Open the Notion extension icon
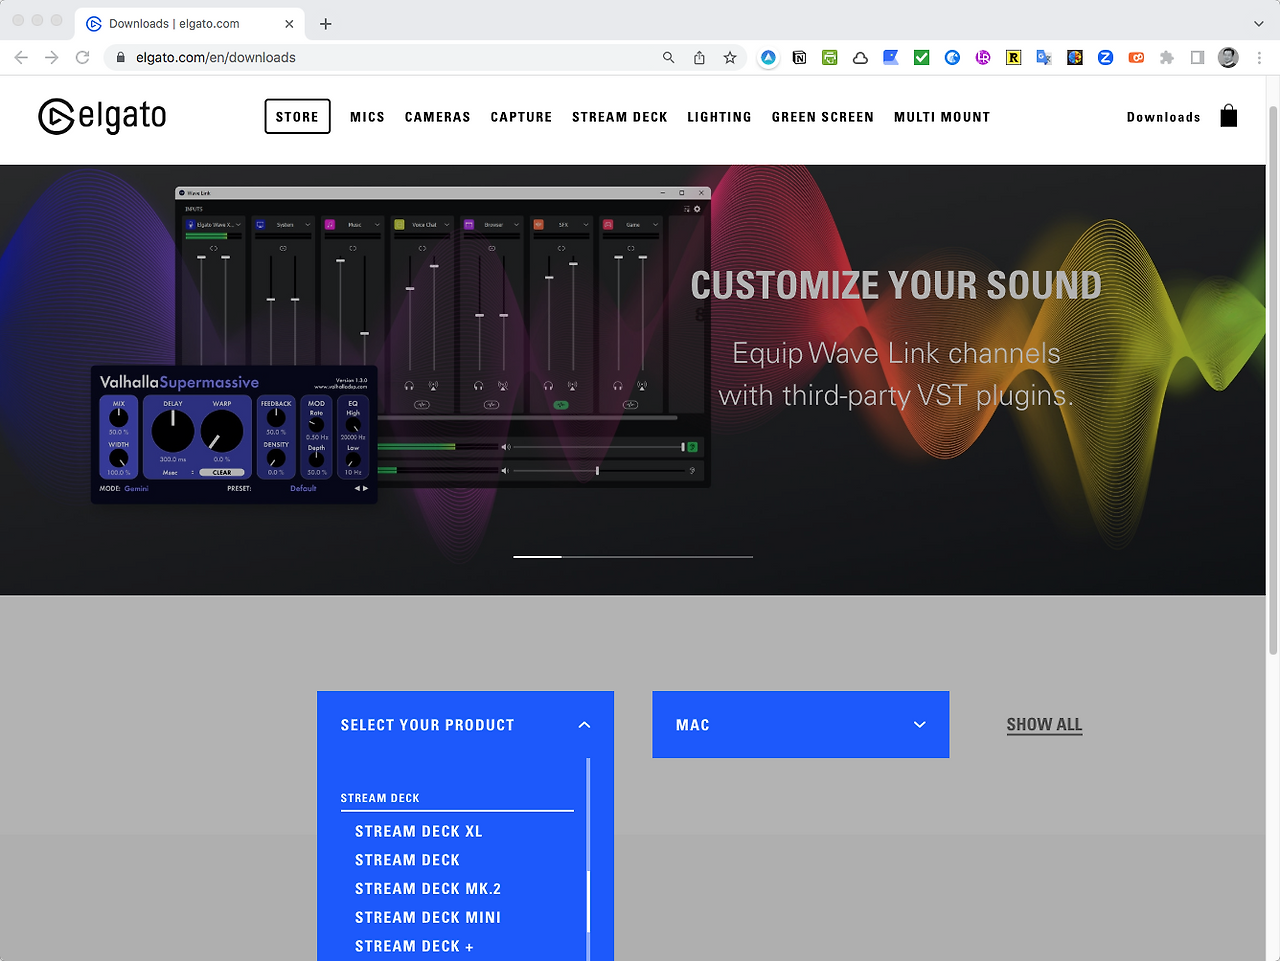The image size is (1280, 961). tap(799, 58)
